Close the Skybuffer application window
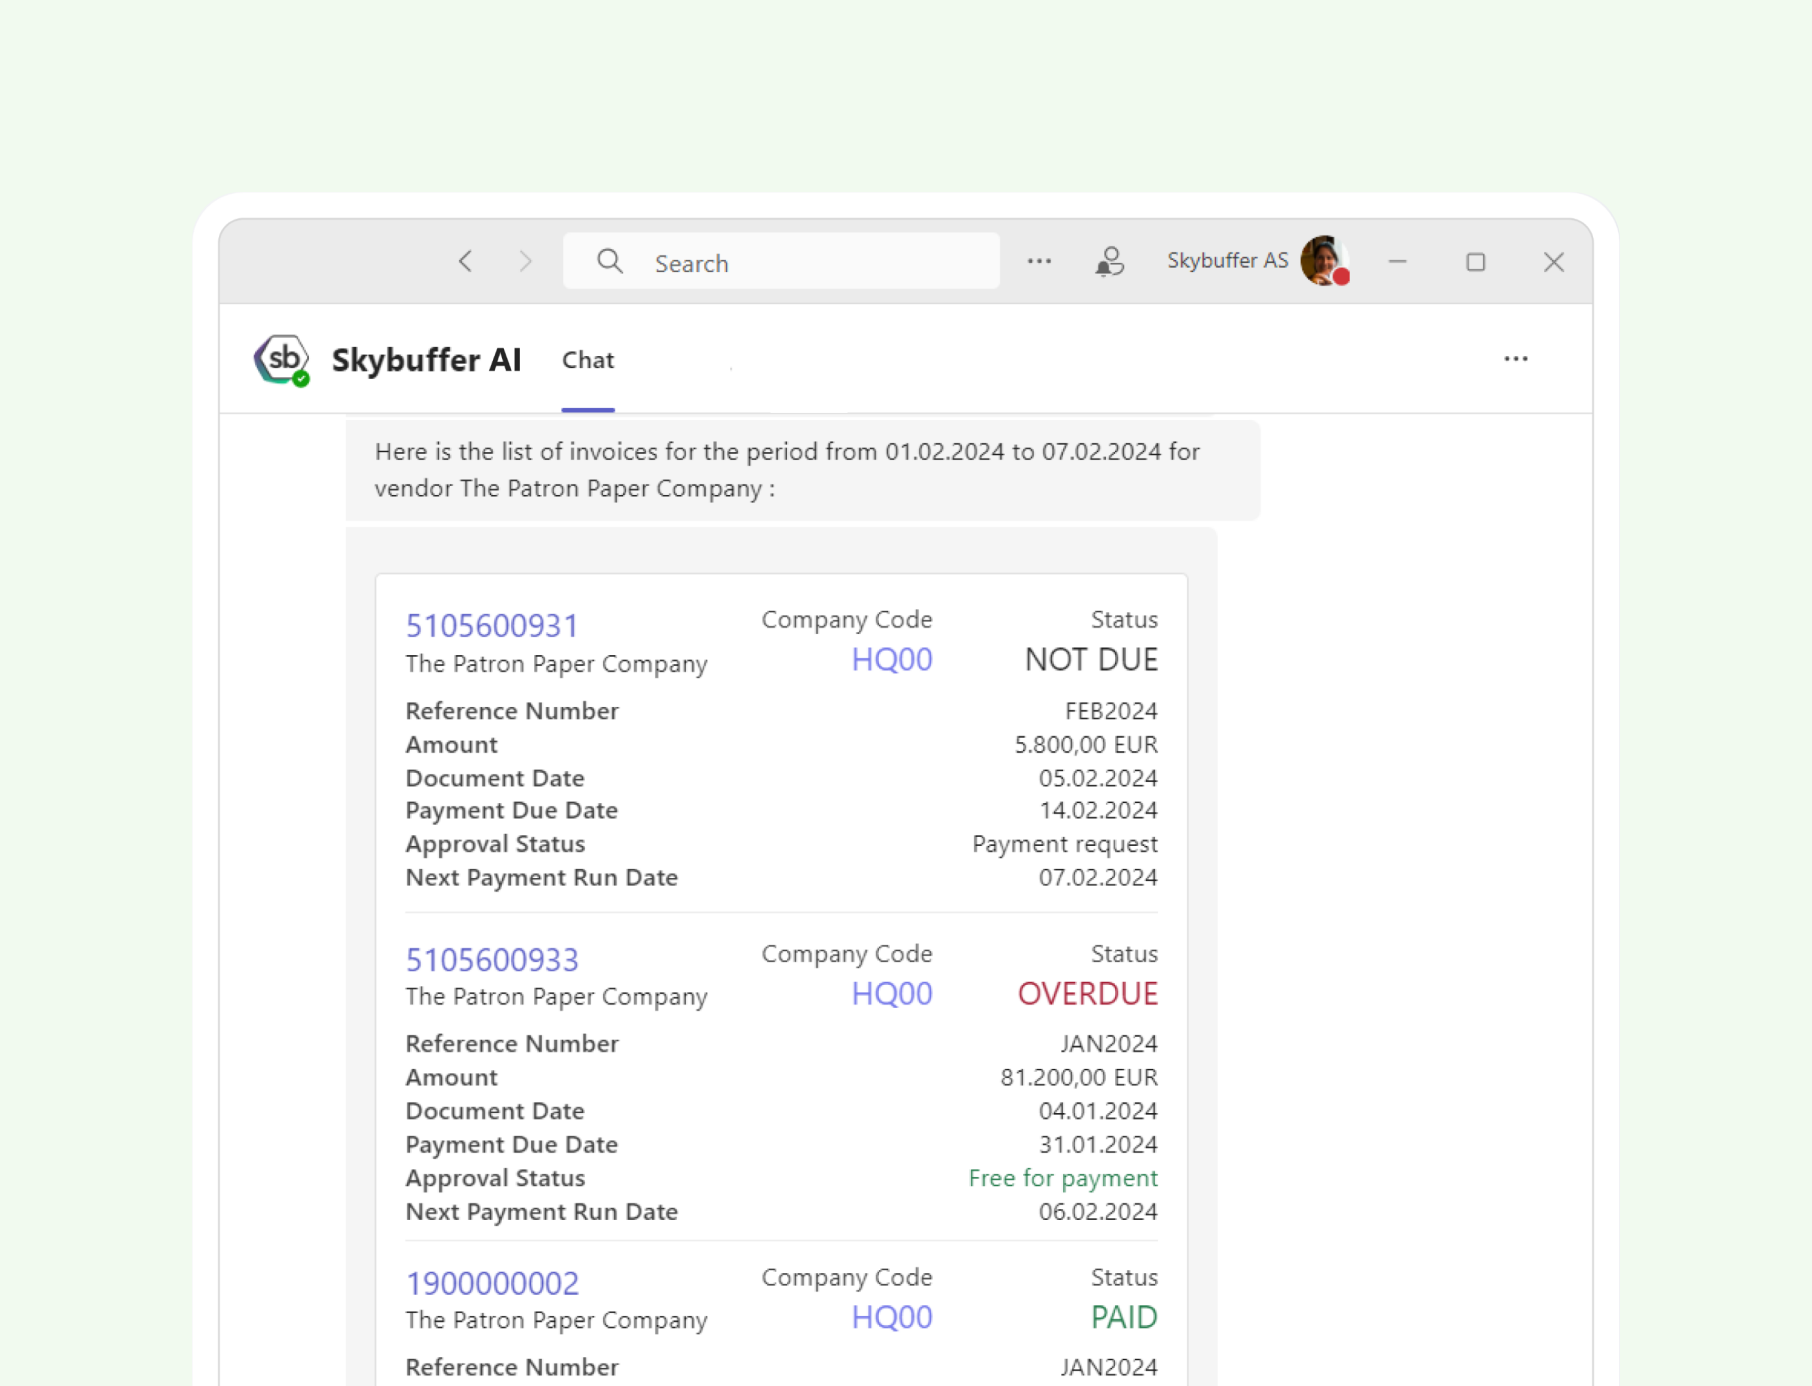This screenshot has width=1812, height=1386. [x=1553, y=262]
